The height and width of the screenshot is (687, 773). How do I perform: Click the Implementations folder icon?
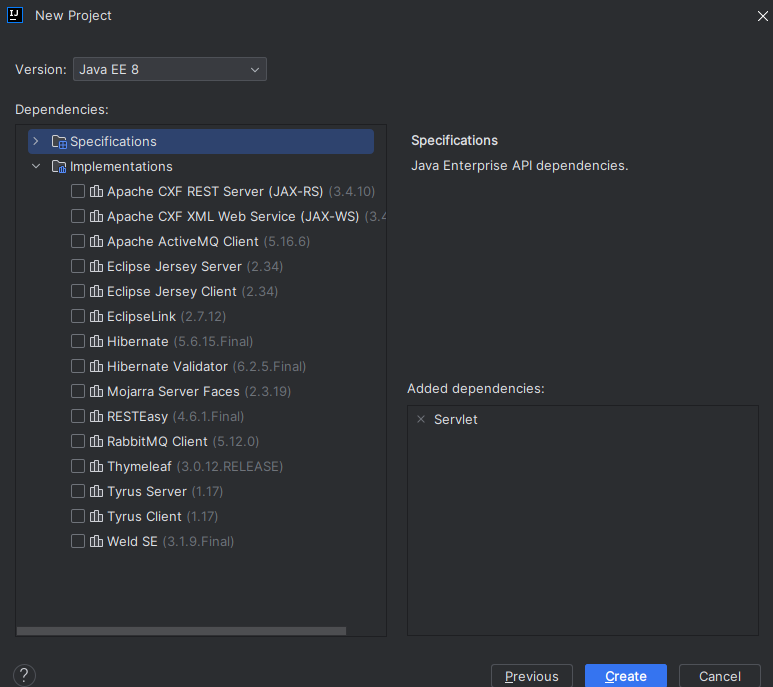(59, 167)
